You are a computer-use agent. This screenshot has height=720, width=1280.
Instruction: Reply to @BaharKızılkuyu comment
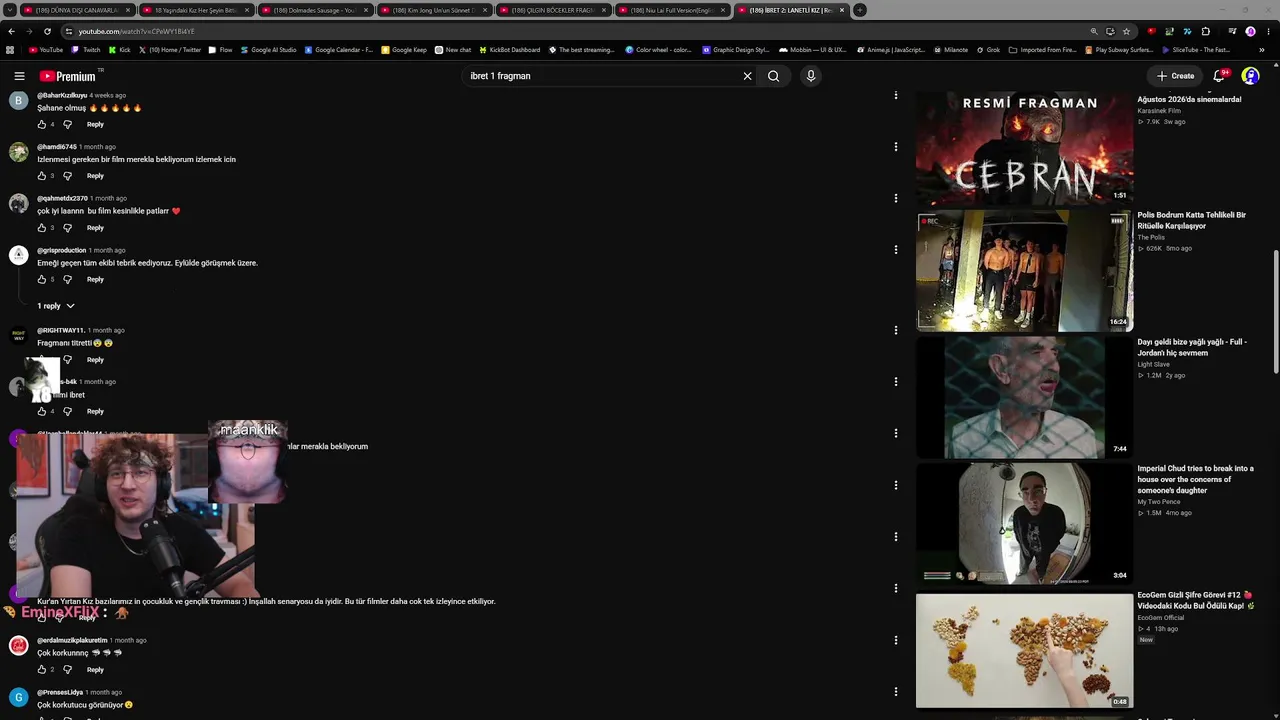[x=95, y=124]
